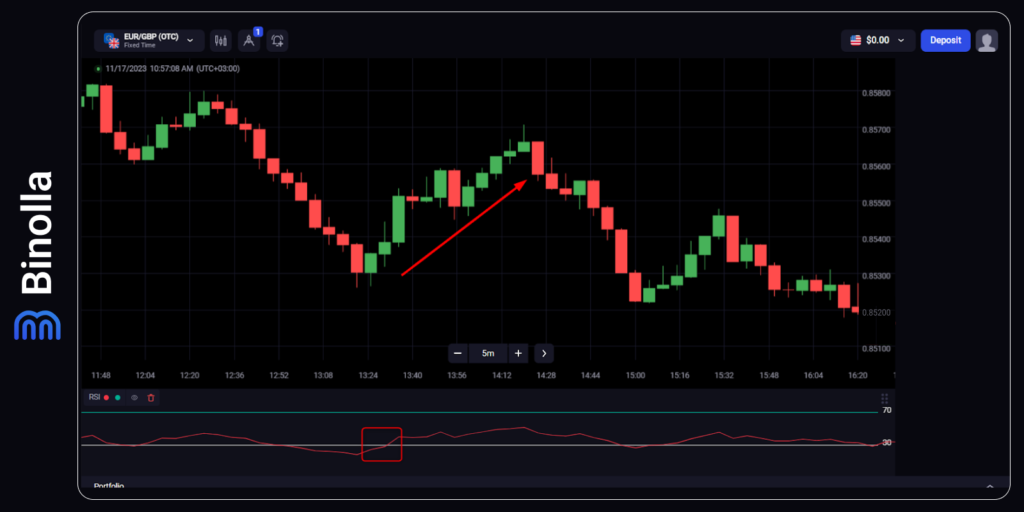The height and width of the screenshot is (512, 1024).
Task: Open the EUR/GBP (OTC) asset selector
Action: click(149, 40)
